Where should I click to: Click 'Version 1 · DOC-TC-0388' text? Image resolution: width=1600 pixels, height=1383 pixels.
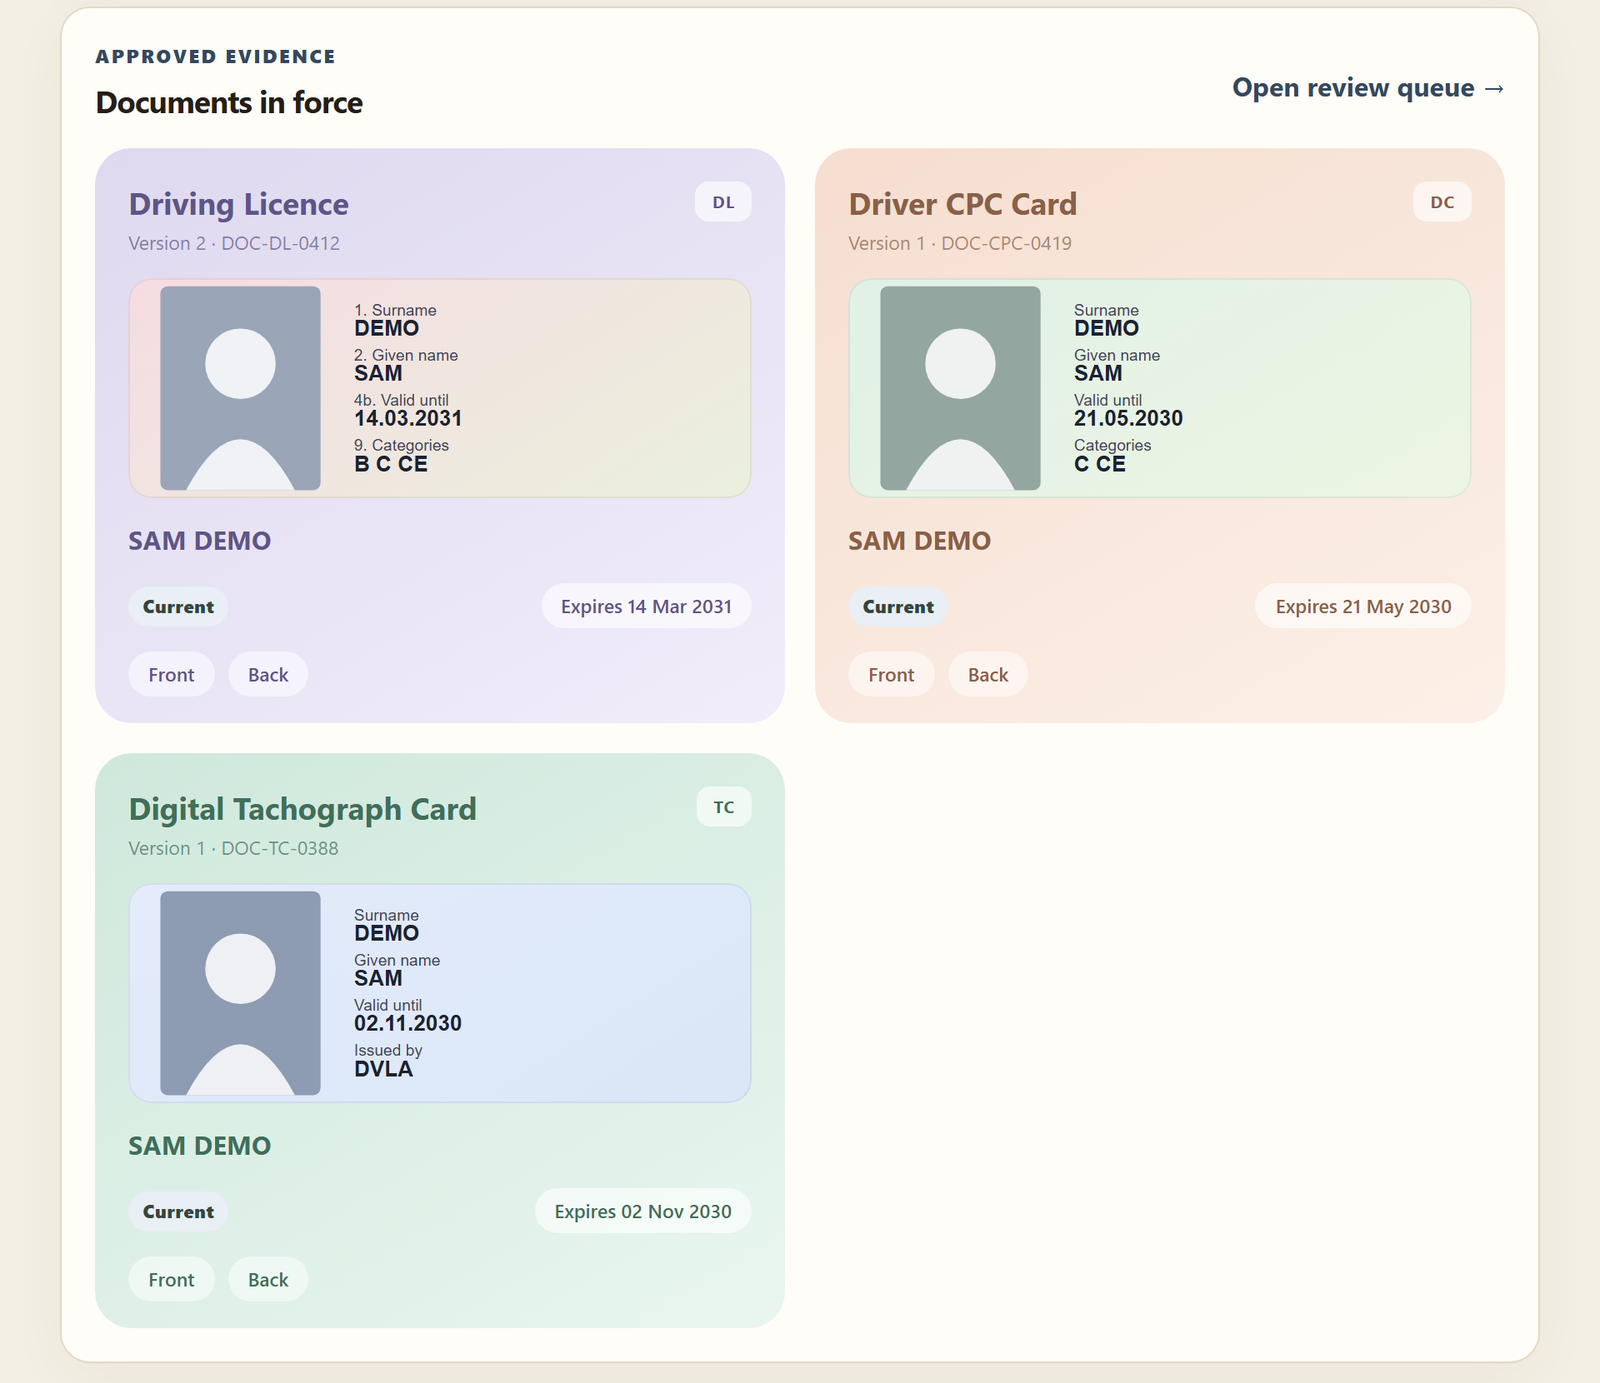[x=233, y=848]
